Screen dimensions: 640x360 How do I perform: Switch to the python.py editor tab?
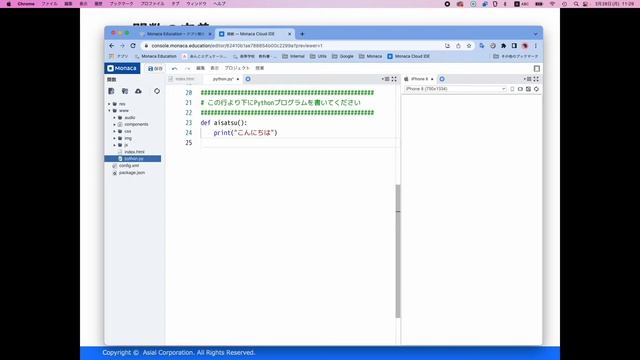[x=223, y=79]
